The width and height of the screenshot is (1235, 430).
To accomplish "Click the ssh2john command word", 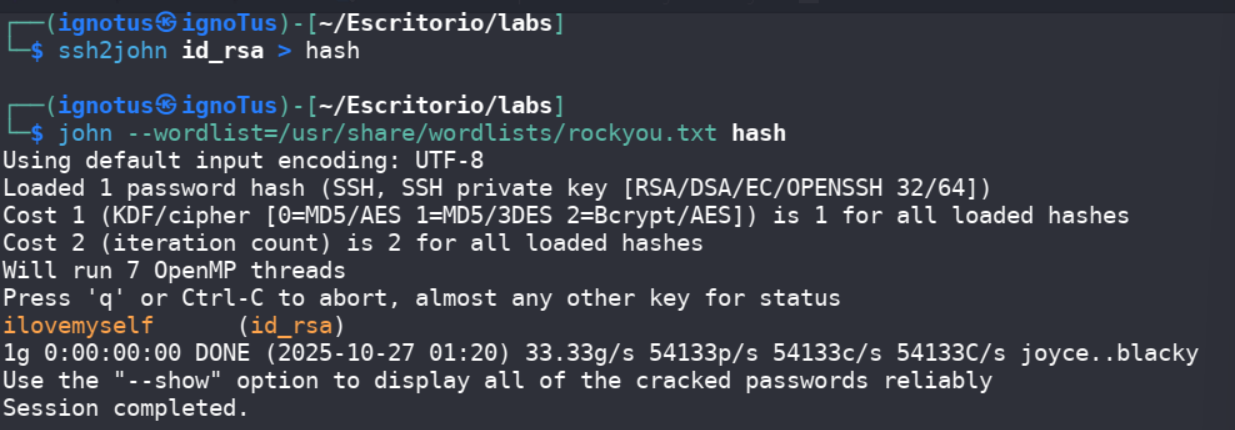I will (112, 50).
